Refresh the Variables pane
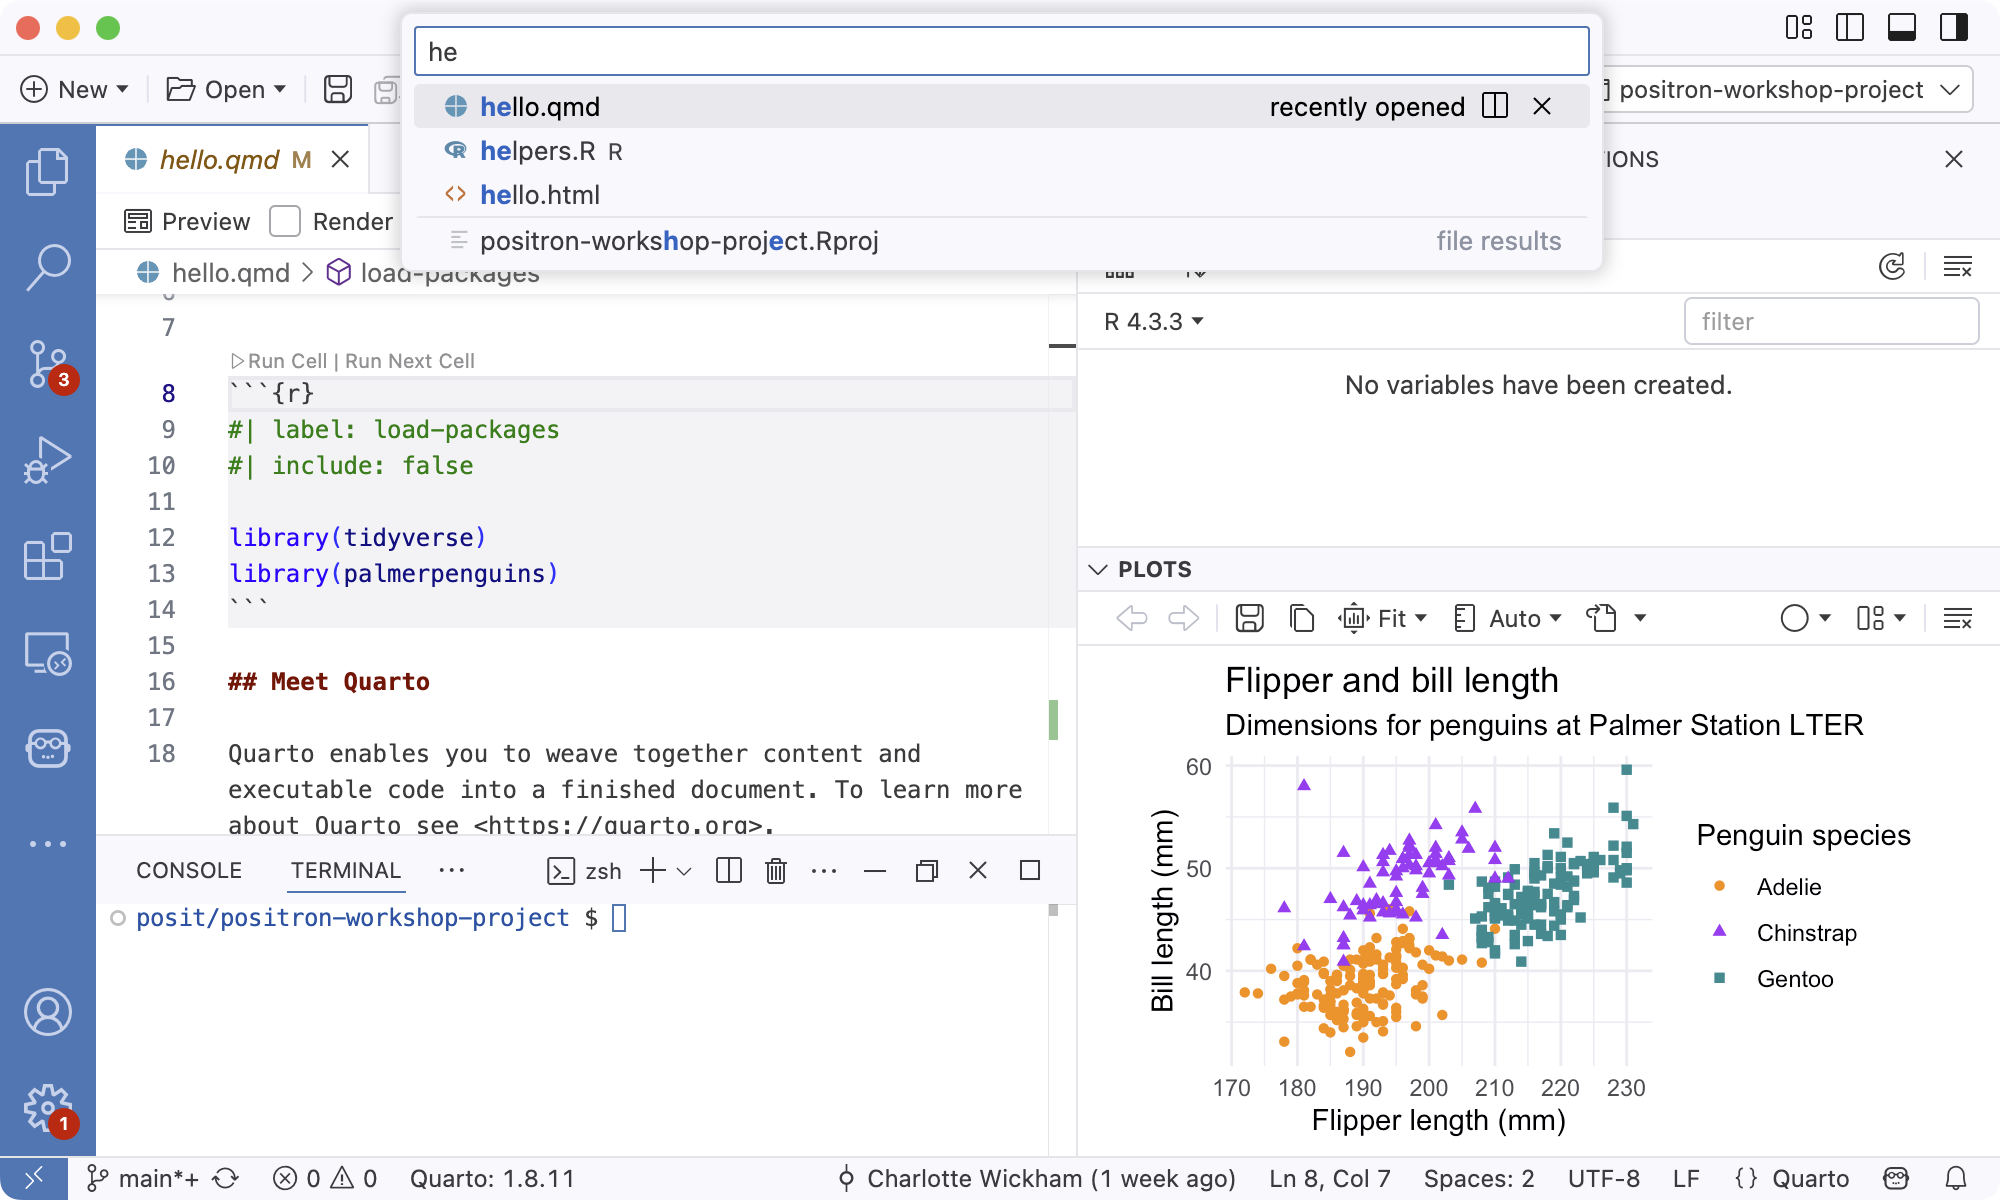The height and width of the screenshot is (1200, 2000). pos(1892,267)
